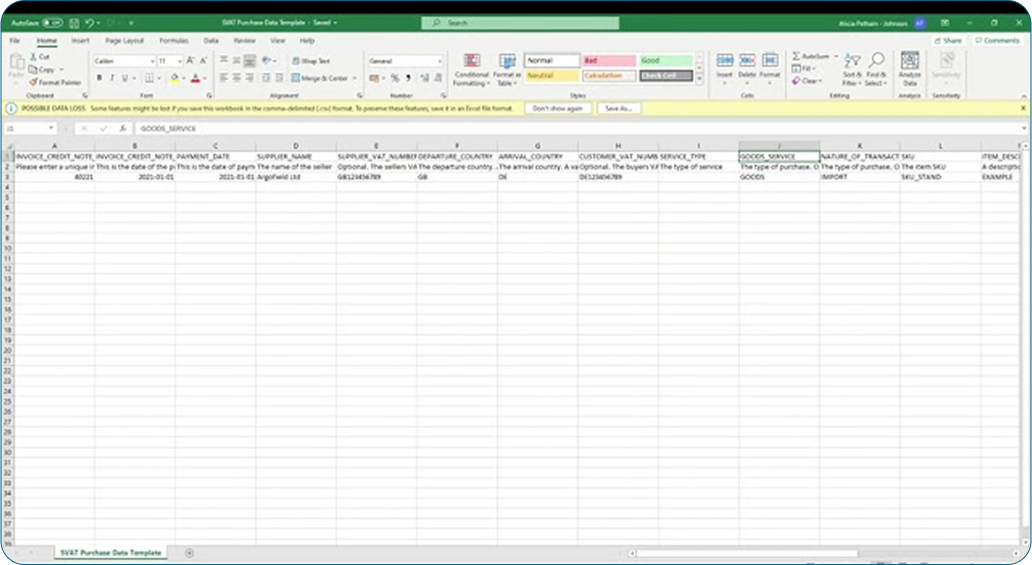Screen dimensions: 1032x565
Task: Open the General number format dropdown
Action: (440, 61)
